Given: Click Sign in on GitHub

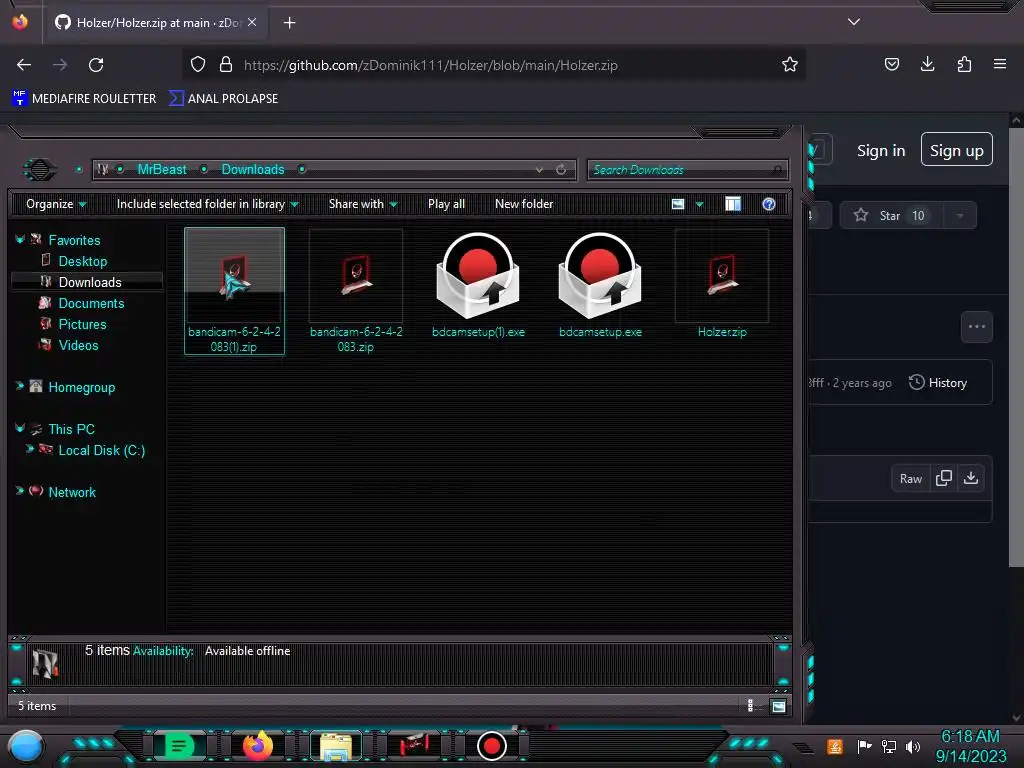Looking at the screenshot, I should pos(881,151).
